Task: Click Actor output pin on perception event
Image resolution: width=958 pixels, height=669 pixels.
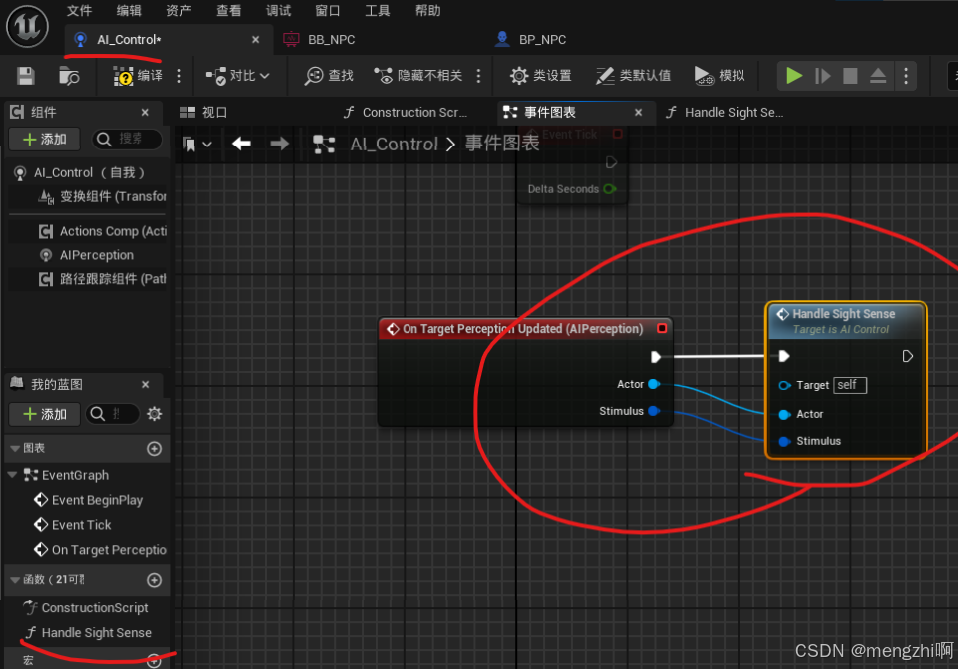Action: pos(654,384)
